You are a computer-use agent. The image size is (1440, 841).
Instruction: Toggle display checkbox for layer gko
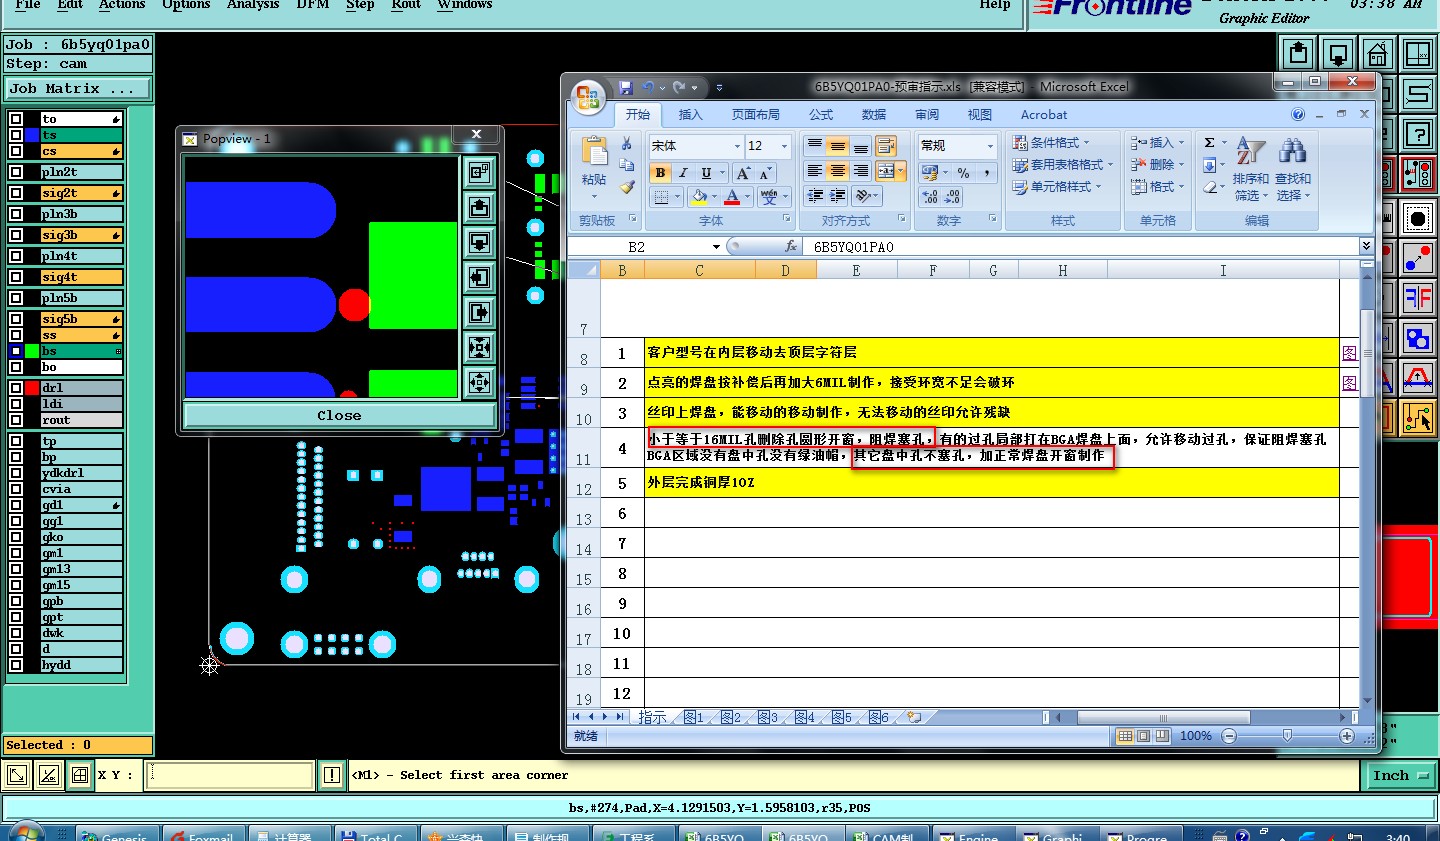(x=16, y=537)
